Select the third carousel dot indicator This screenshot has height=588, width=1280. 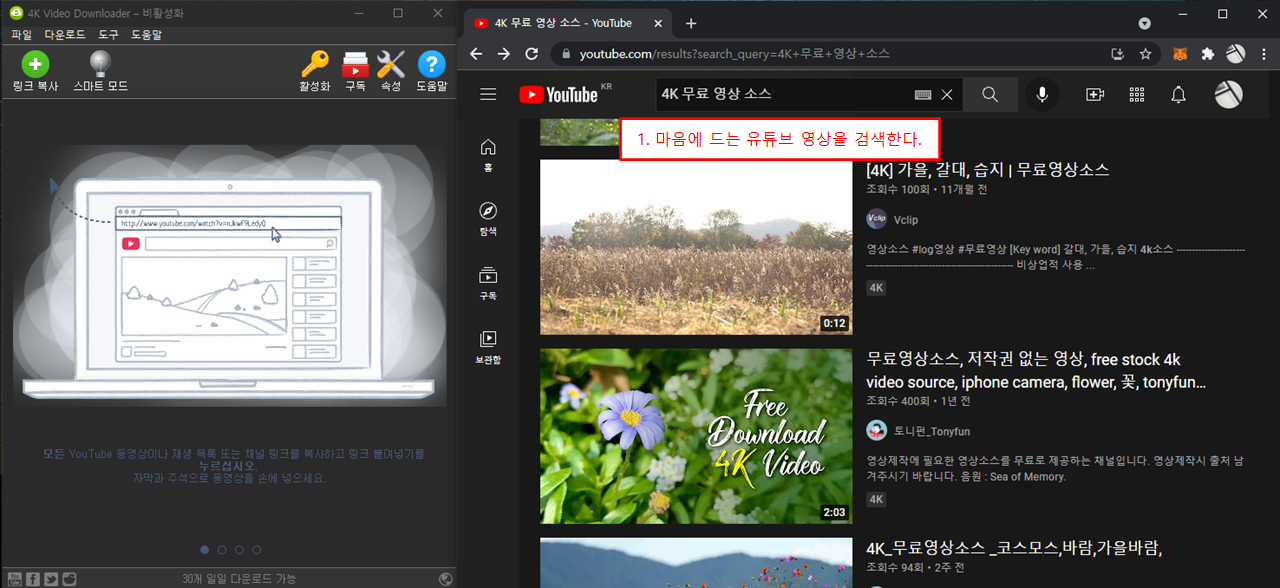[x=239, y=549]
